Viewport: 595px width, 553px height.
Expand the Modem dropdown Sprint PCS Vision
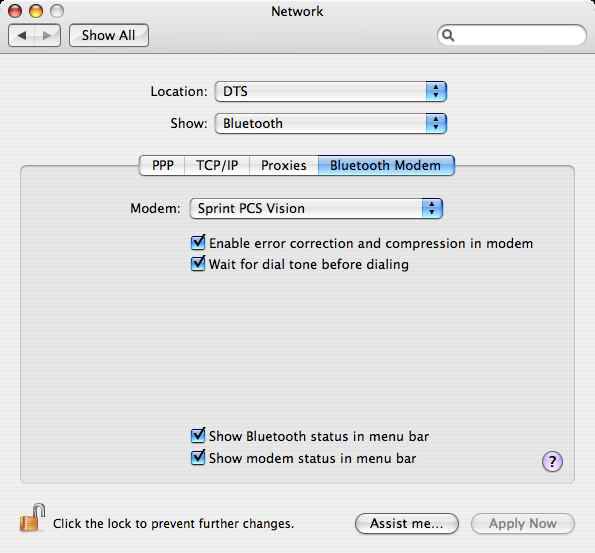[x=316, y=208]
